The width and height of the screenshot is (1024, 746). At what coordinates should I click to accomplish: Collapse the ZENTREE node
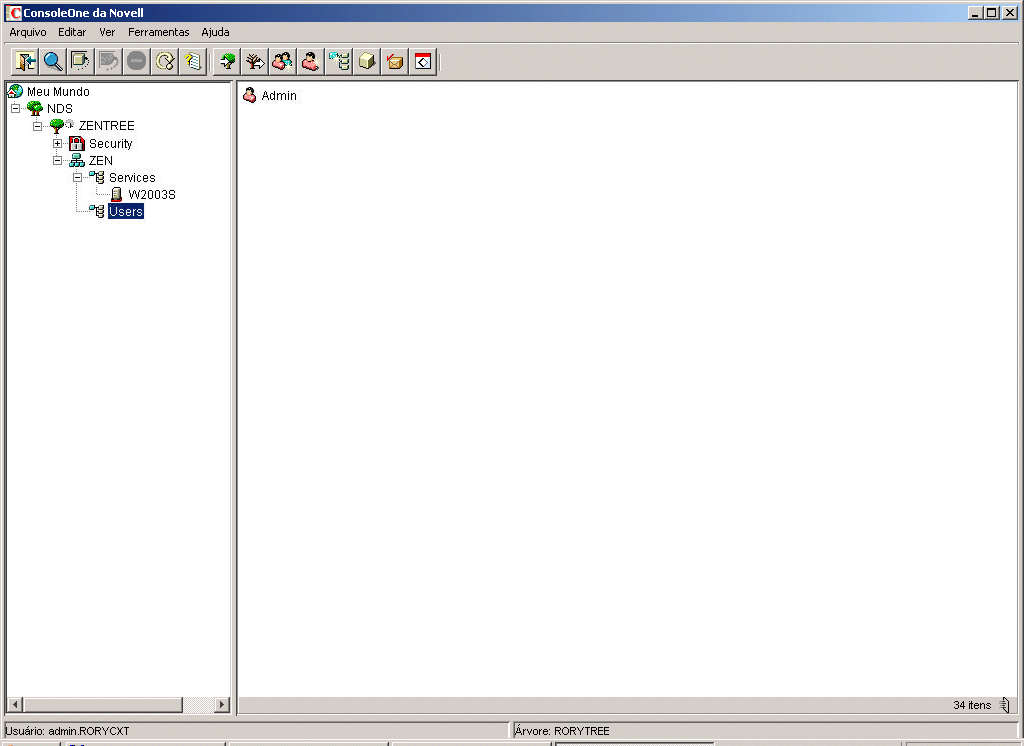click(37, 125)
